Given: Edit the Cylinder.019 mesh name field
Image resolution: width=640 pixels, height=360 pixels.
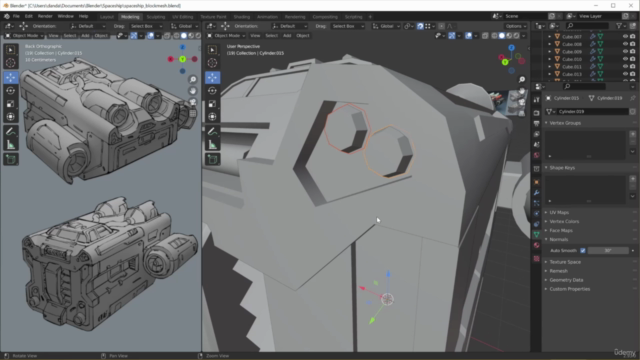Looking at the screenshot, I should tap(592, 111).
